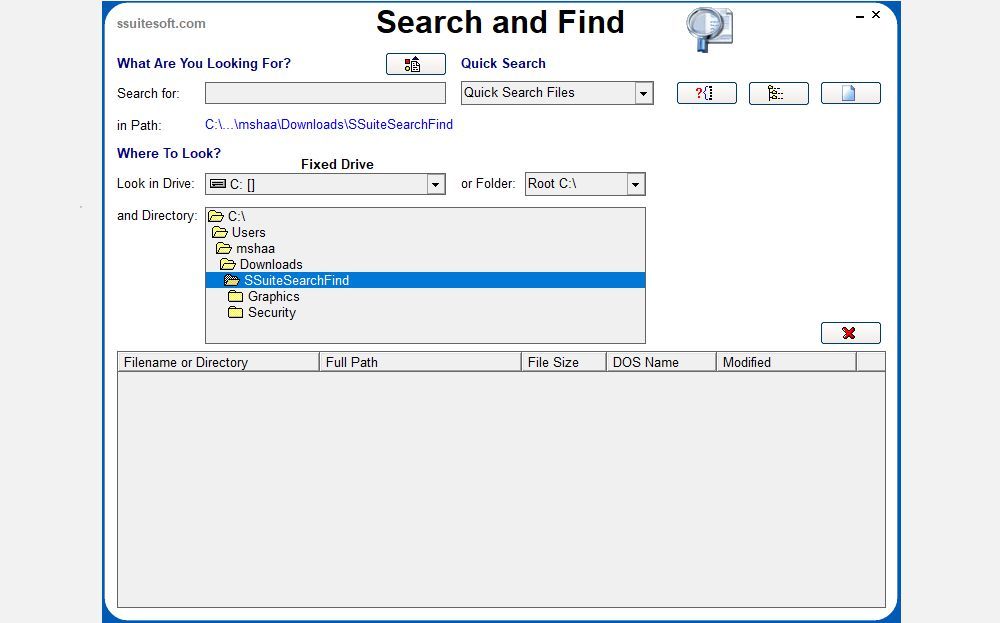Click the Graphics folder icon
Screen dimensions: 1000x623
coord(235,297)
